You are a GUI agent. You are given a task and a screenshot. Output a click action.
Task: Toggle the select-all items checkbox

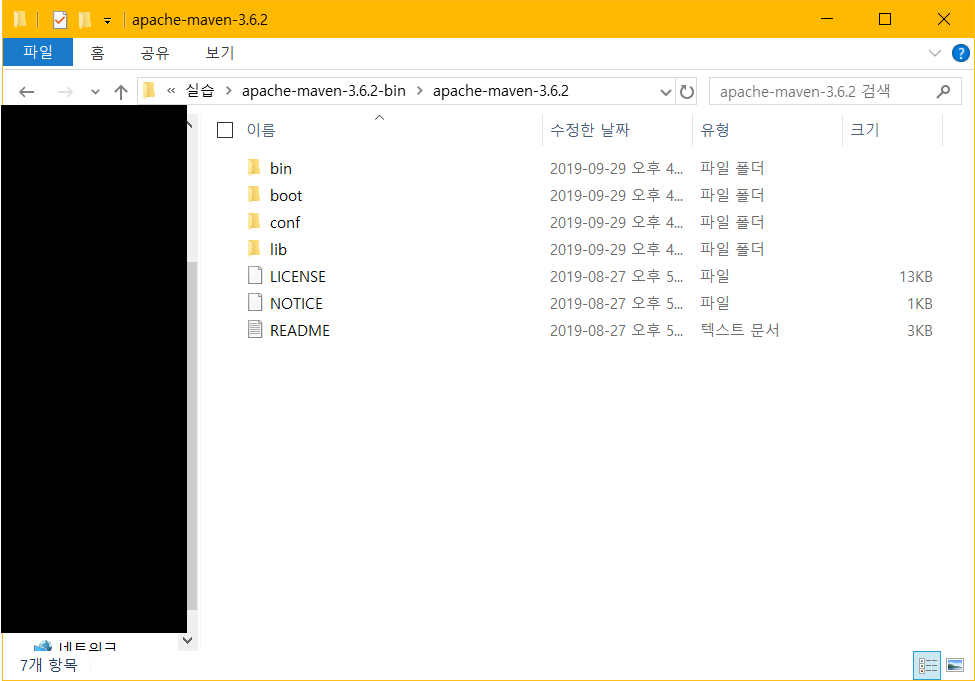coord(224,130)
